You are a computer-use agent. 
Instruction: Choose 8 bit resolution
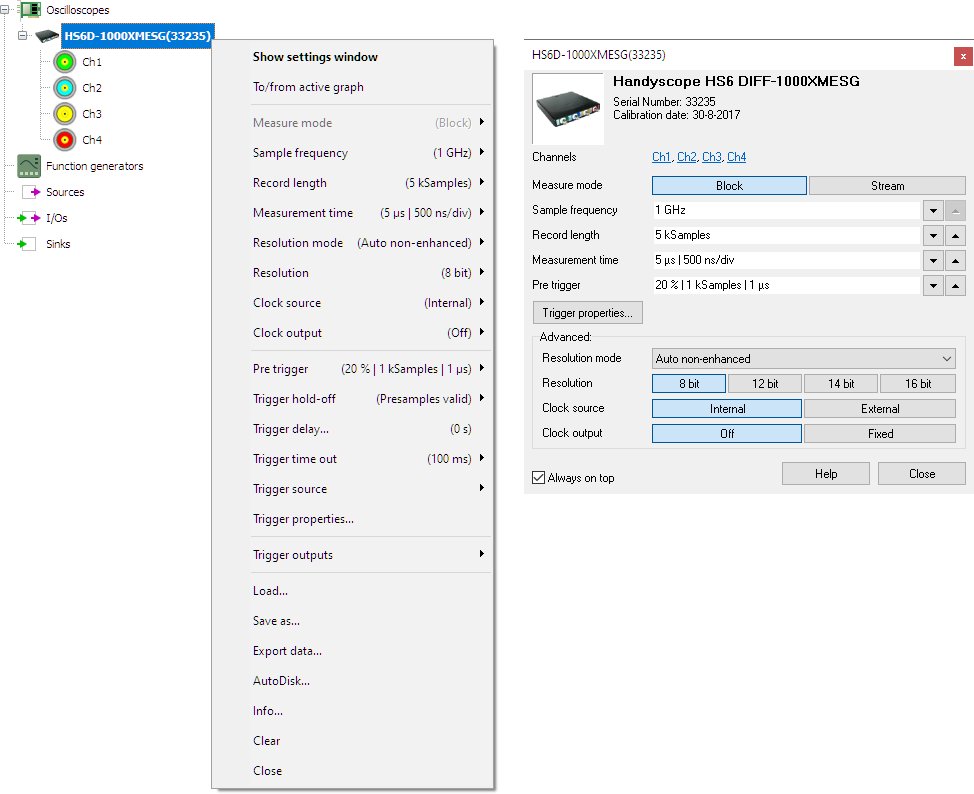click(x=689, y=384)
